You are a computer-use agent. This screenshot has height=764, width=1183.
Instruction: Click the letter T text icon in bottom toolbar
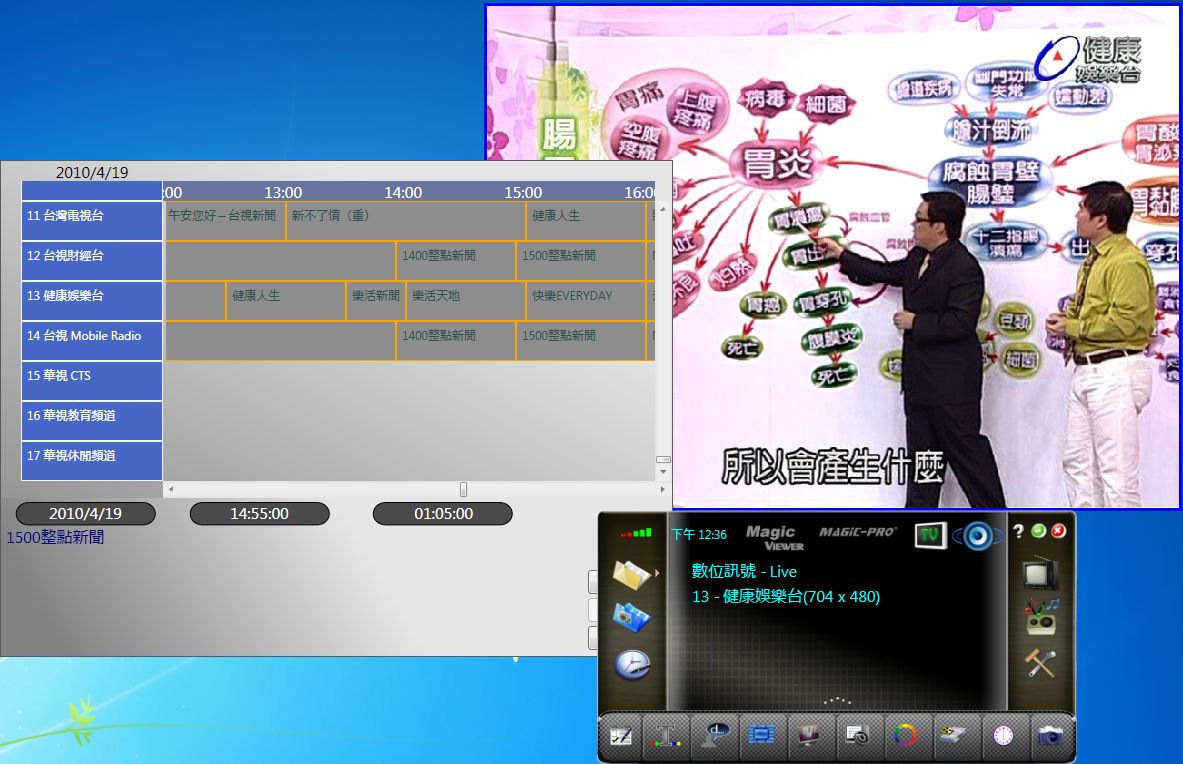(665, 735)
